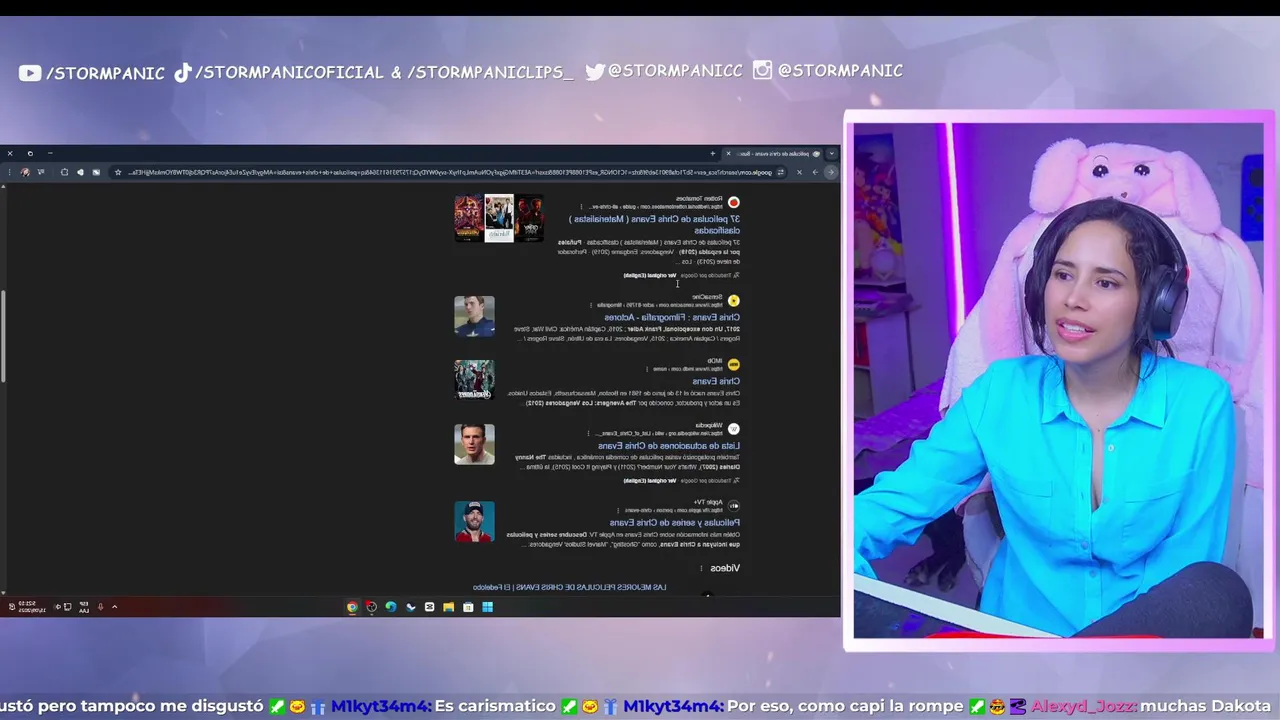Close the 'películas de chris evans' tab
1280x720 pixels.
point(728,153)
